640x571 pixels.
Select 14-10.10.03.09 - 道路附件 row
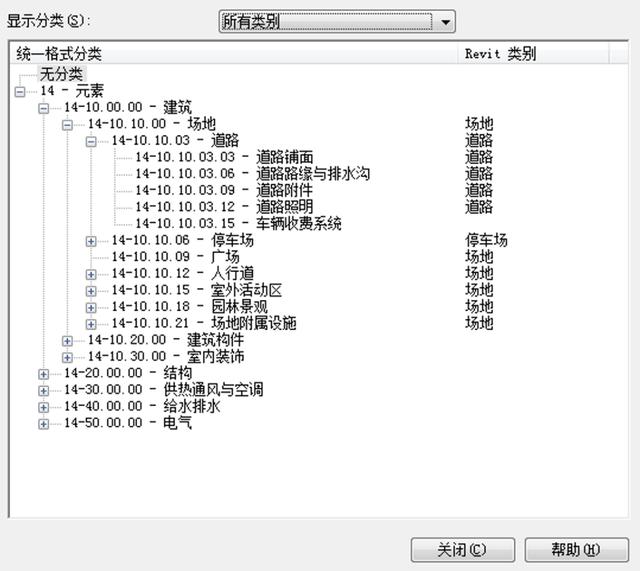click(x=224, y=190)
